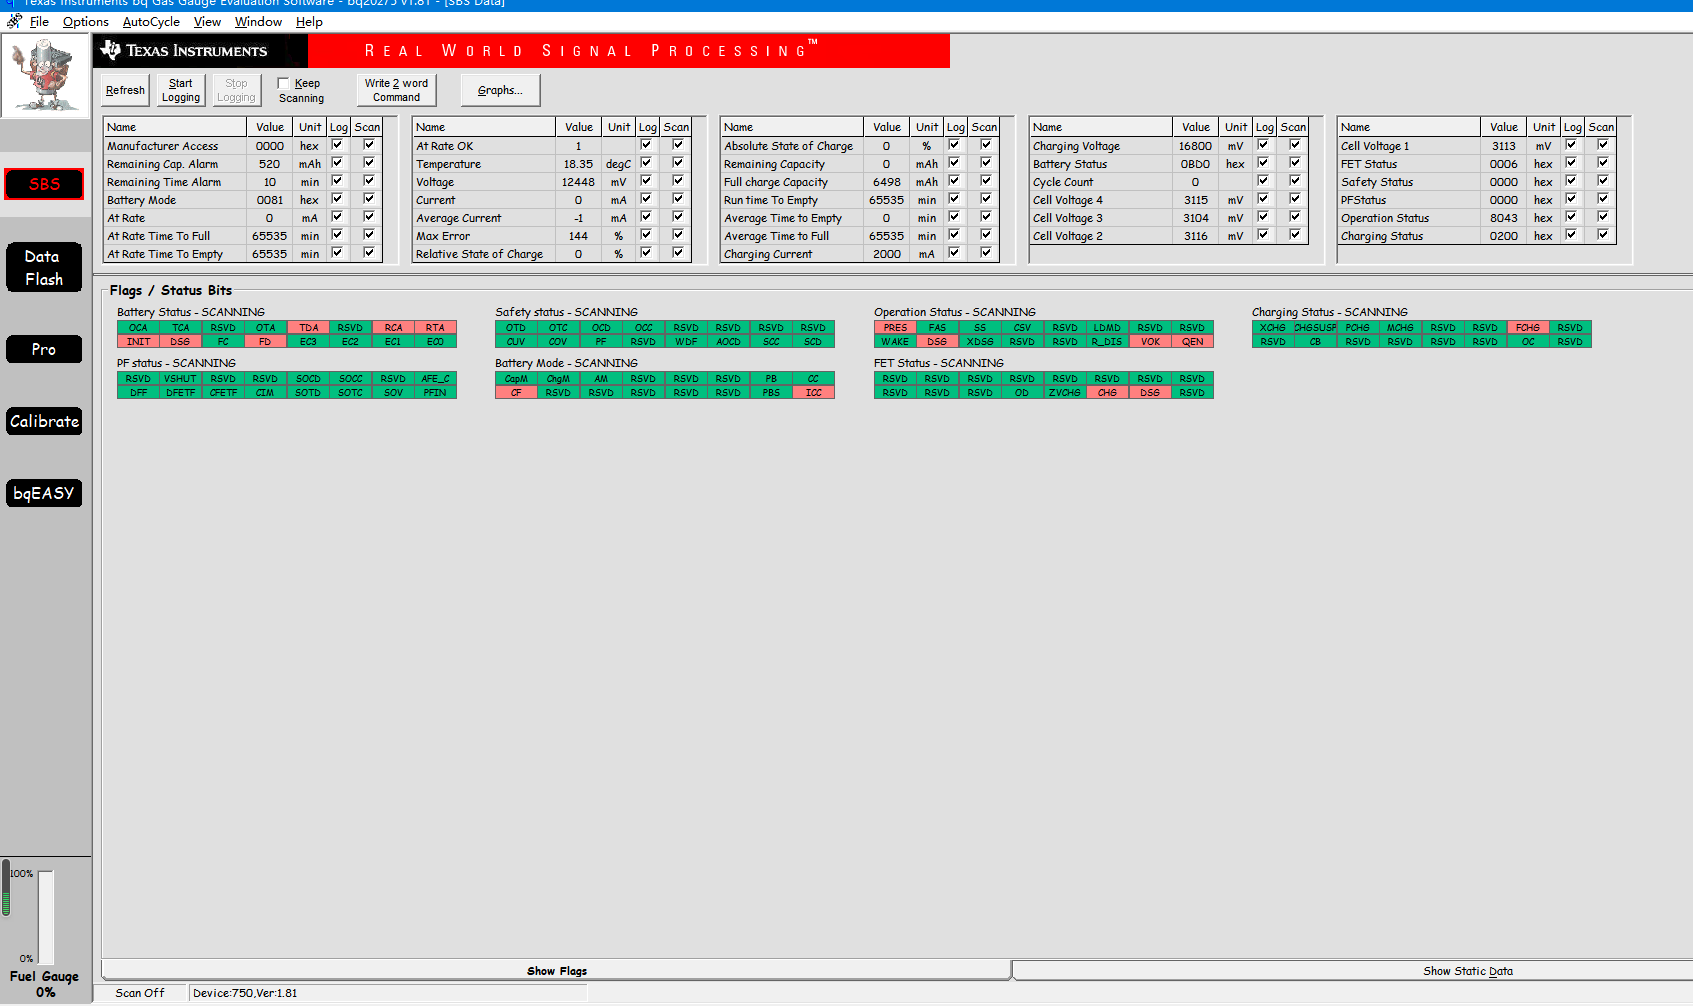
Task: Click the Texas Instruments logo banner
Action: coord(200,51)
